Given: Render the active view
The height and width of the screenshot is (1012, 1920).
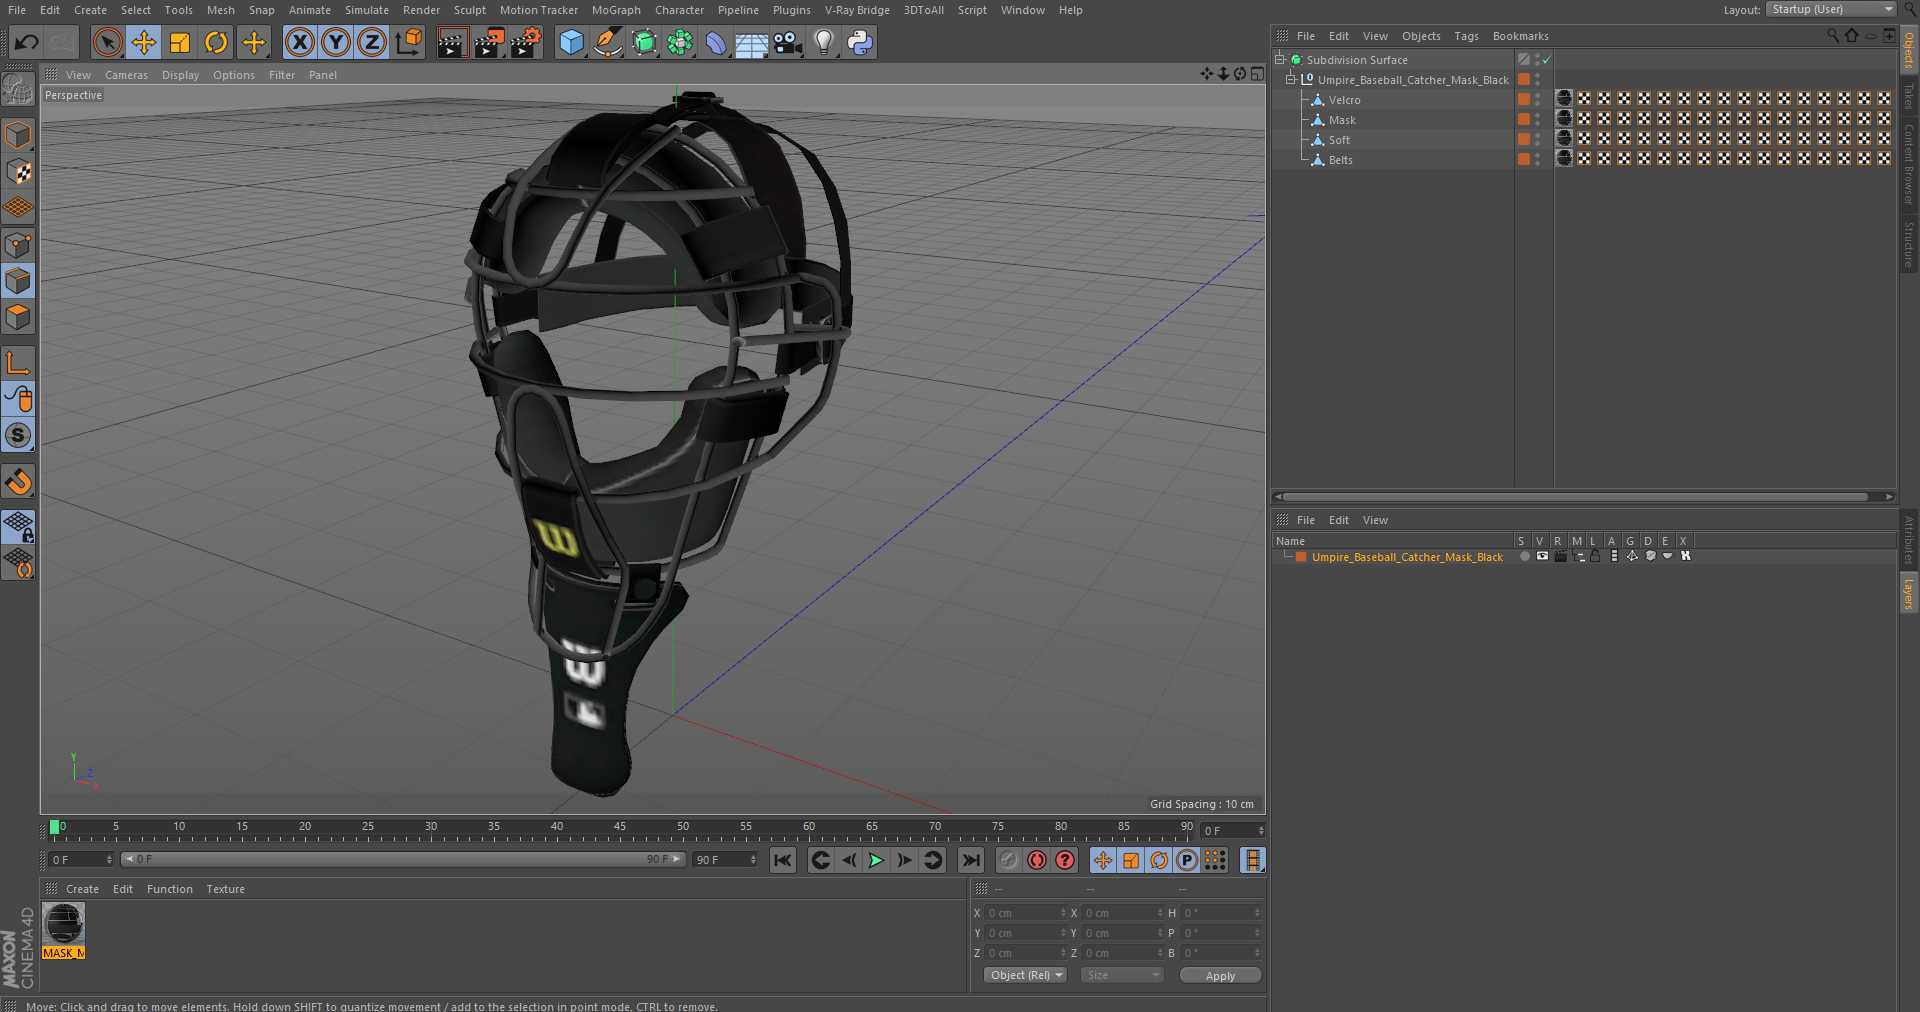Looking at the screenshot, I should 452,42.
